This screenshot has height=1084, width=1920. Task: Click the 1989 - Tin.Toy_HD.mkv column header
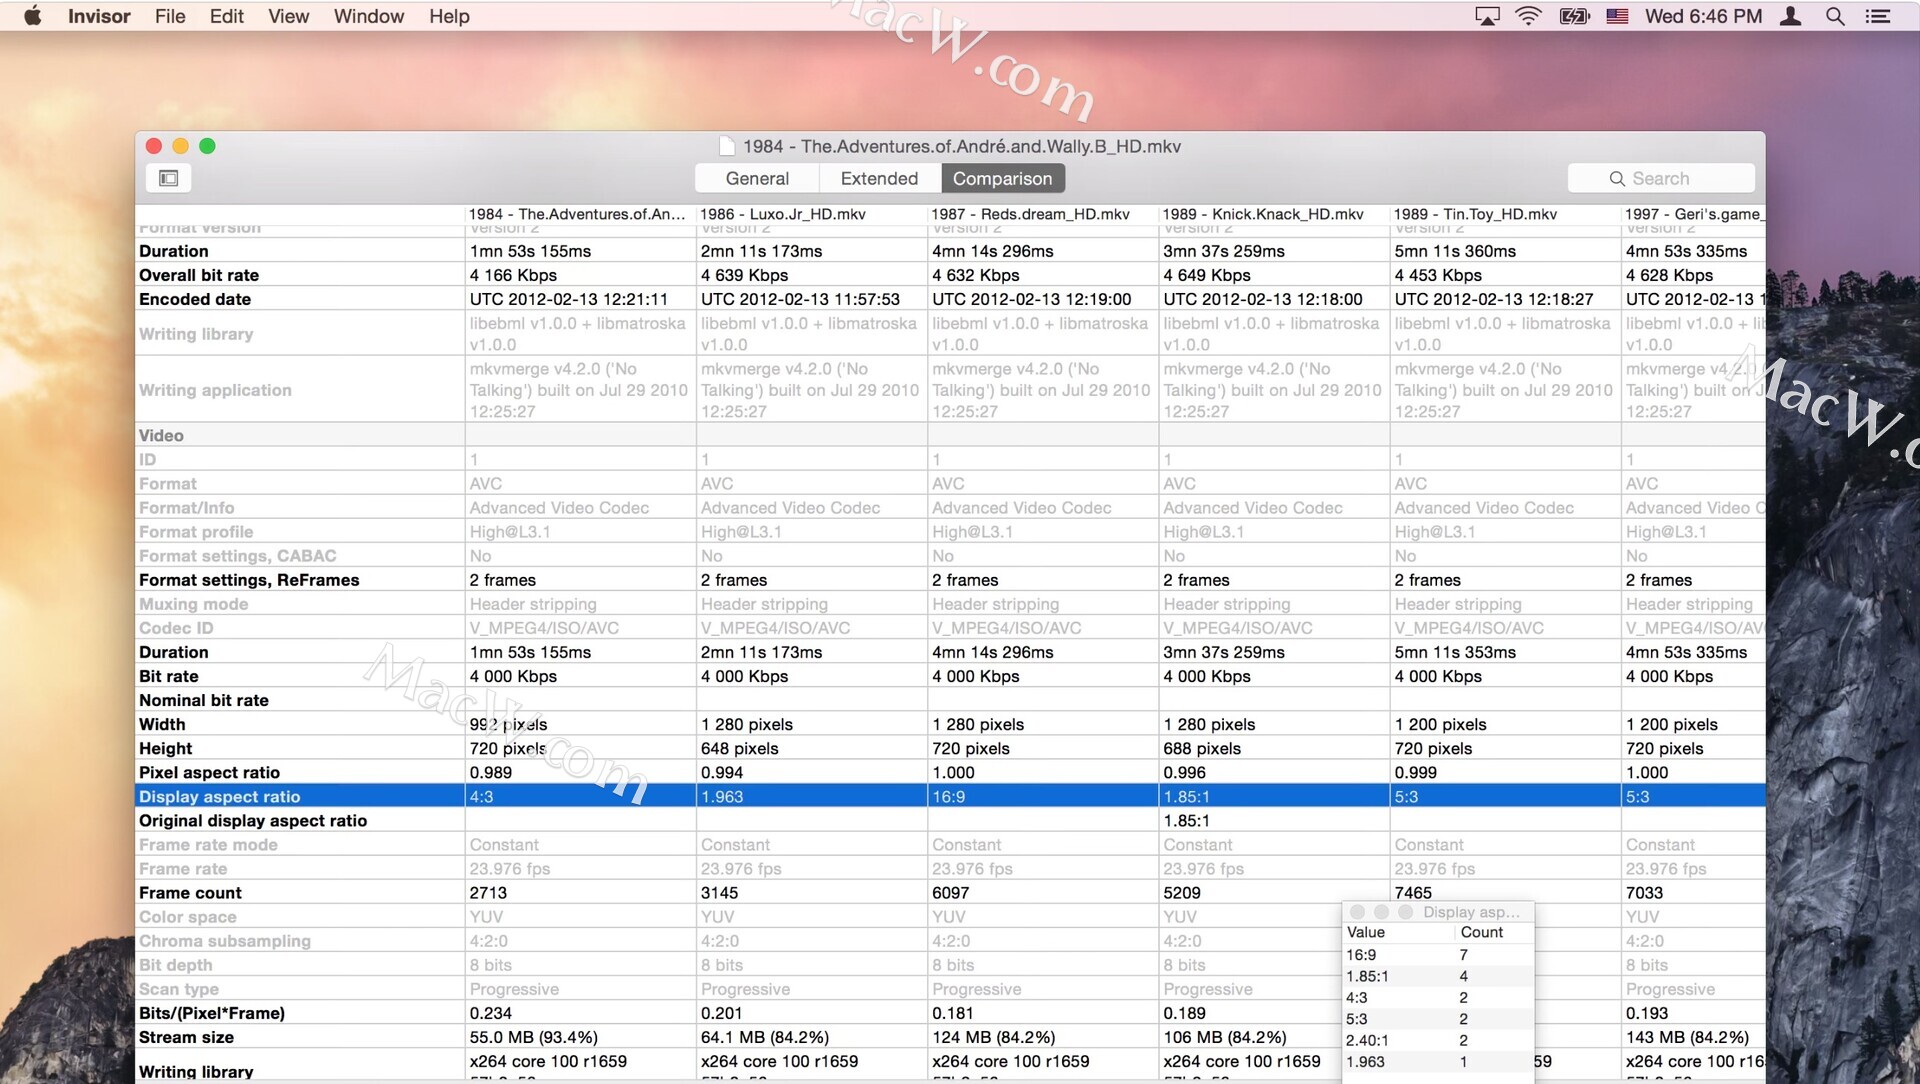[1504, 214]
